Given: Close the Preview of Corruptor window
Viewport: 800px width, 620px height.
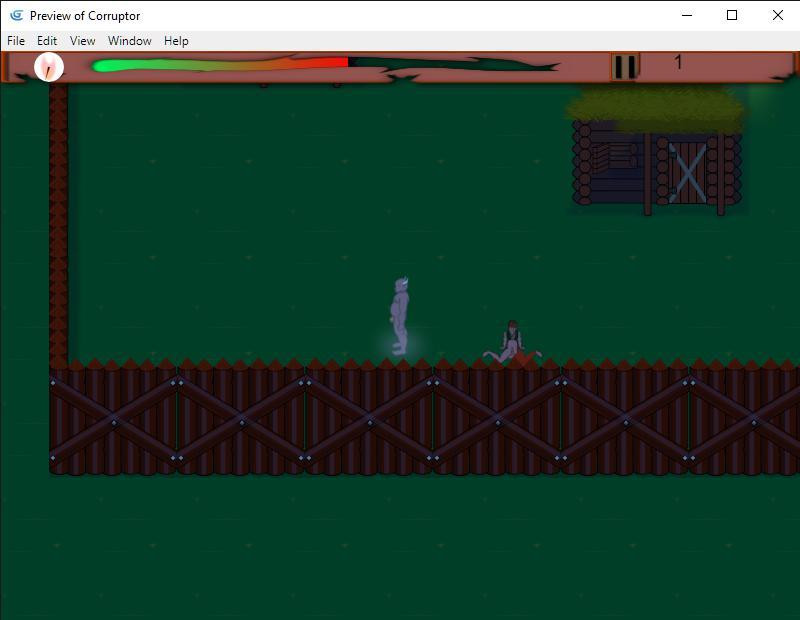Looking at the screenshot, I should 777,15.
